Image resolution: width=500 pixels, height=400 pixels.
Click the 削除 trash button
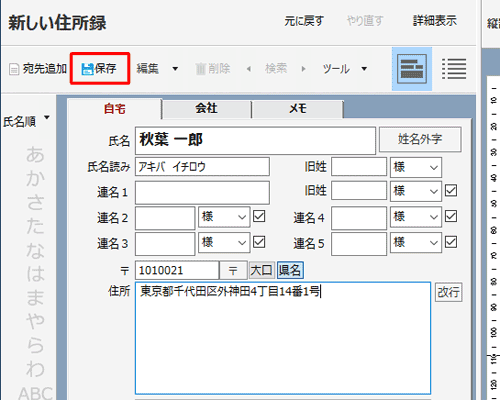[x=213, y=69]
